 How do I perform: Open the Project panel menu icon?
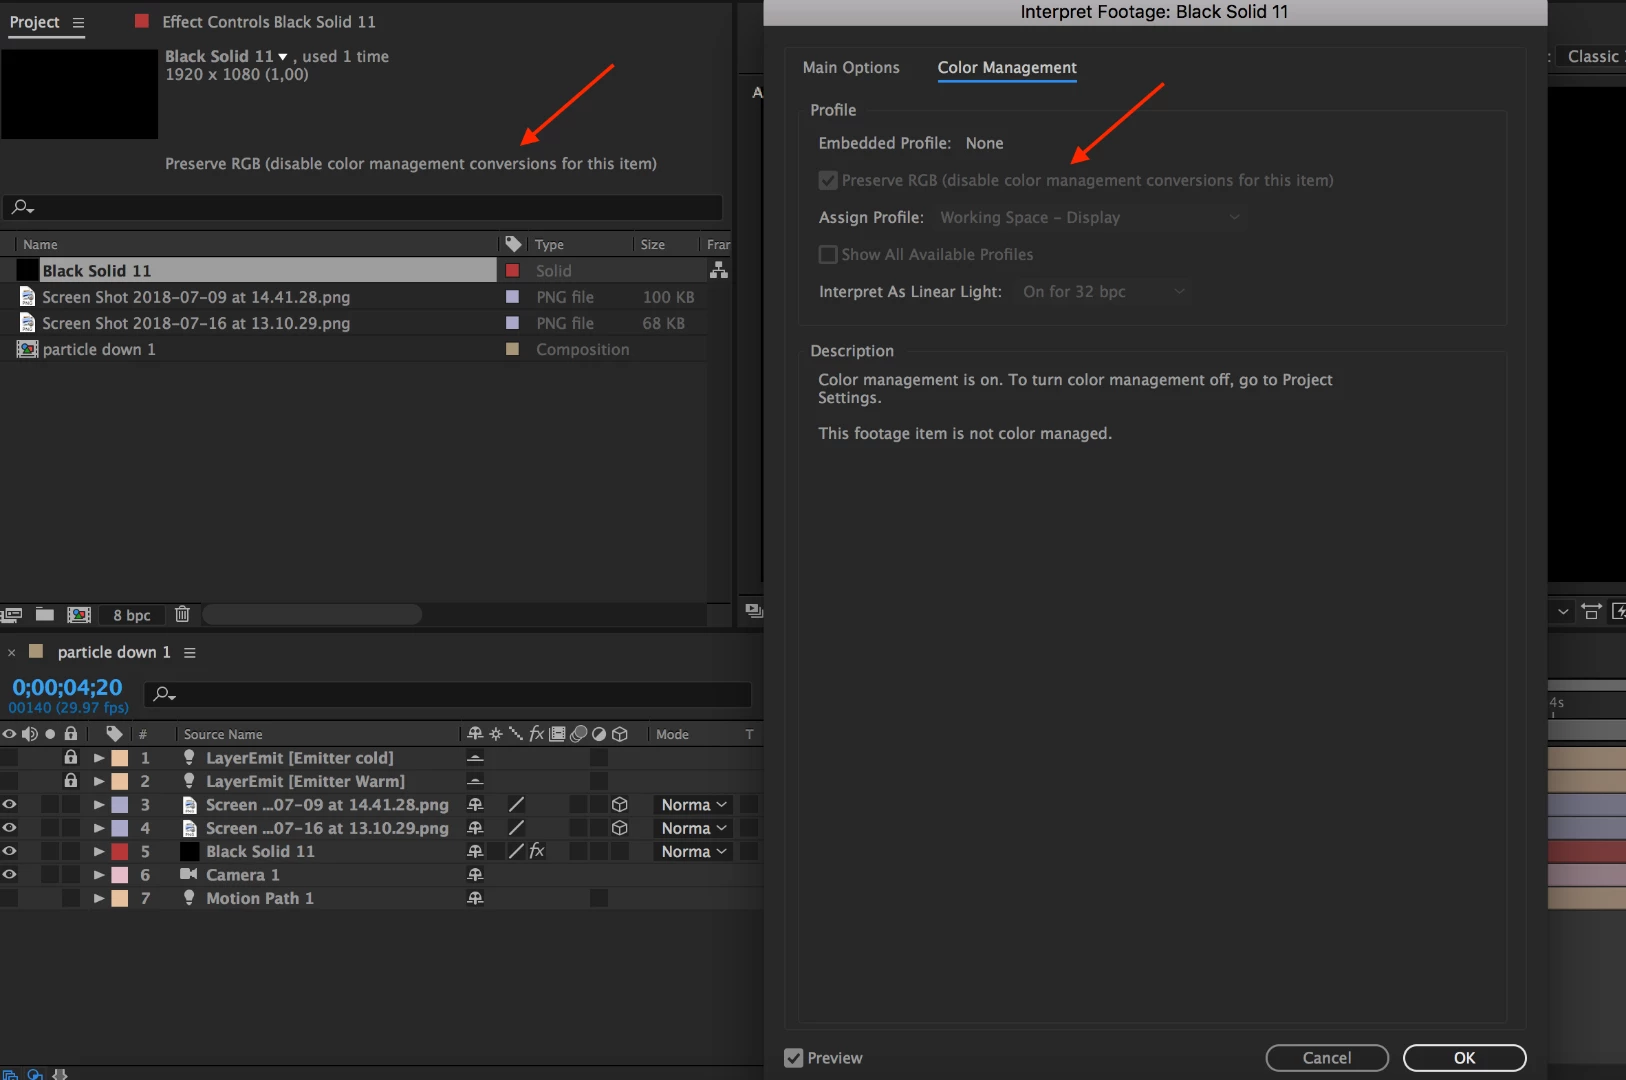(x=78, y=22)
